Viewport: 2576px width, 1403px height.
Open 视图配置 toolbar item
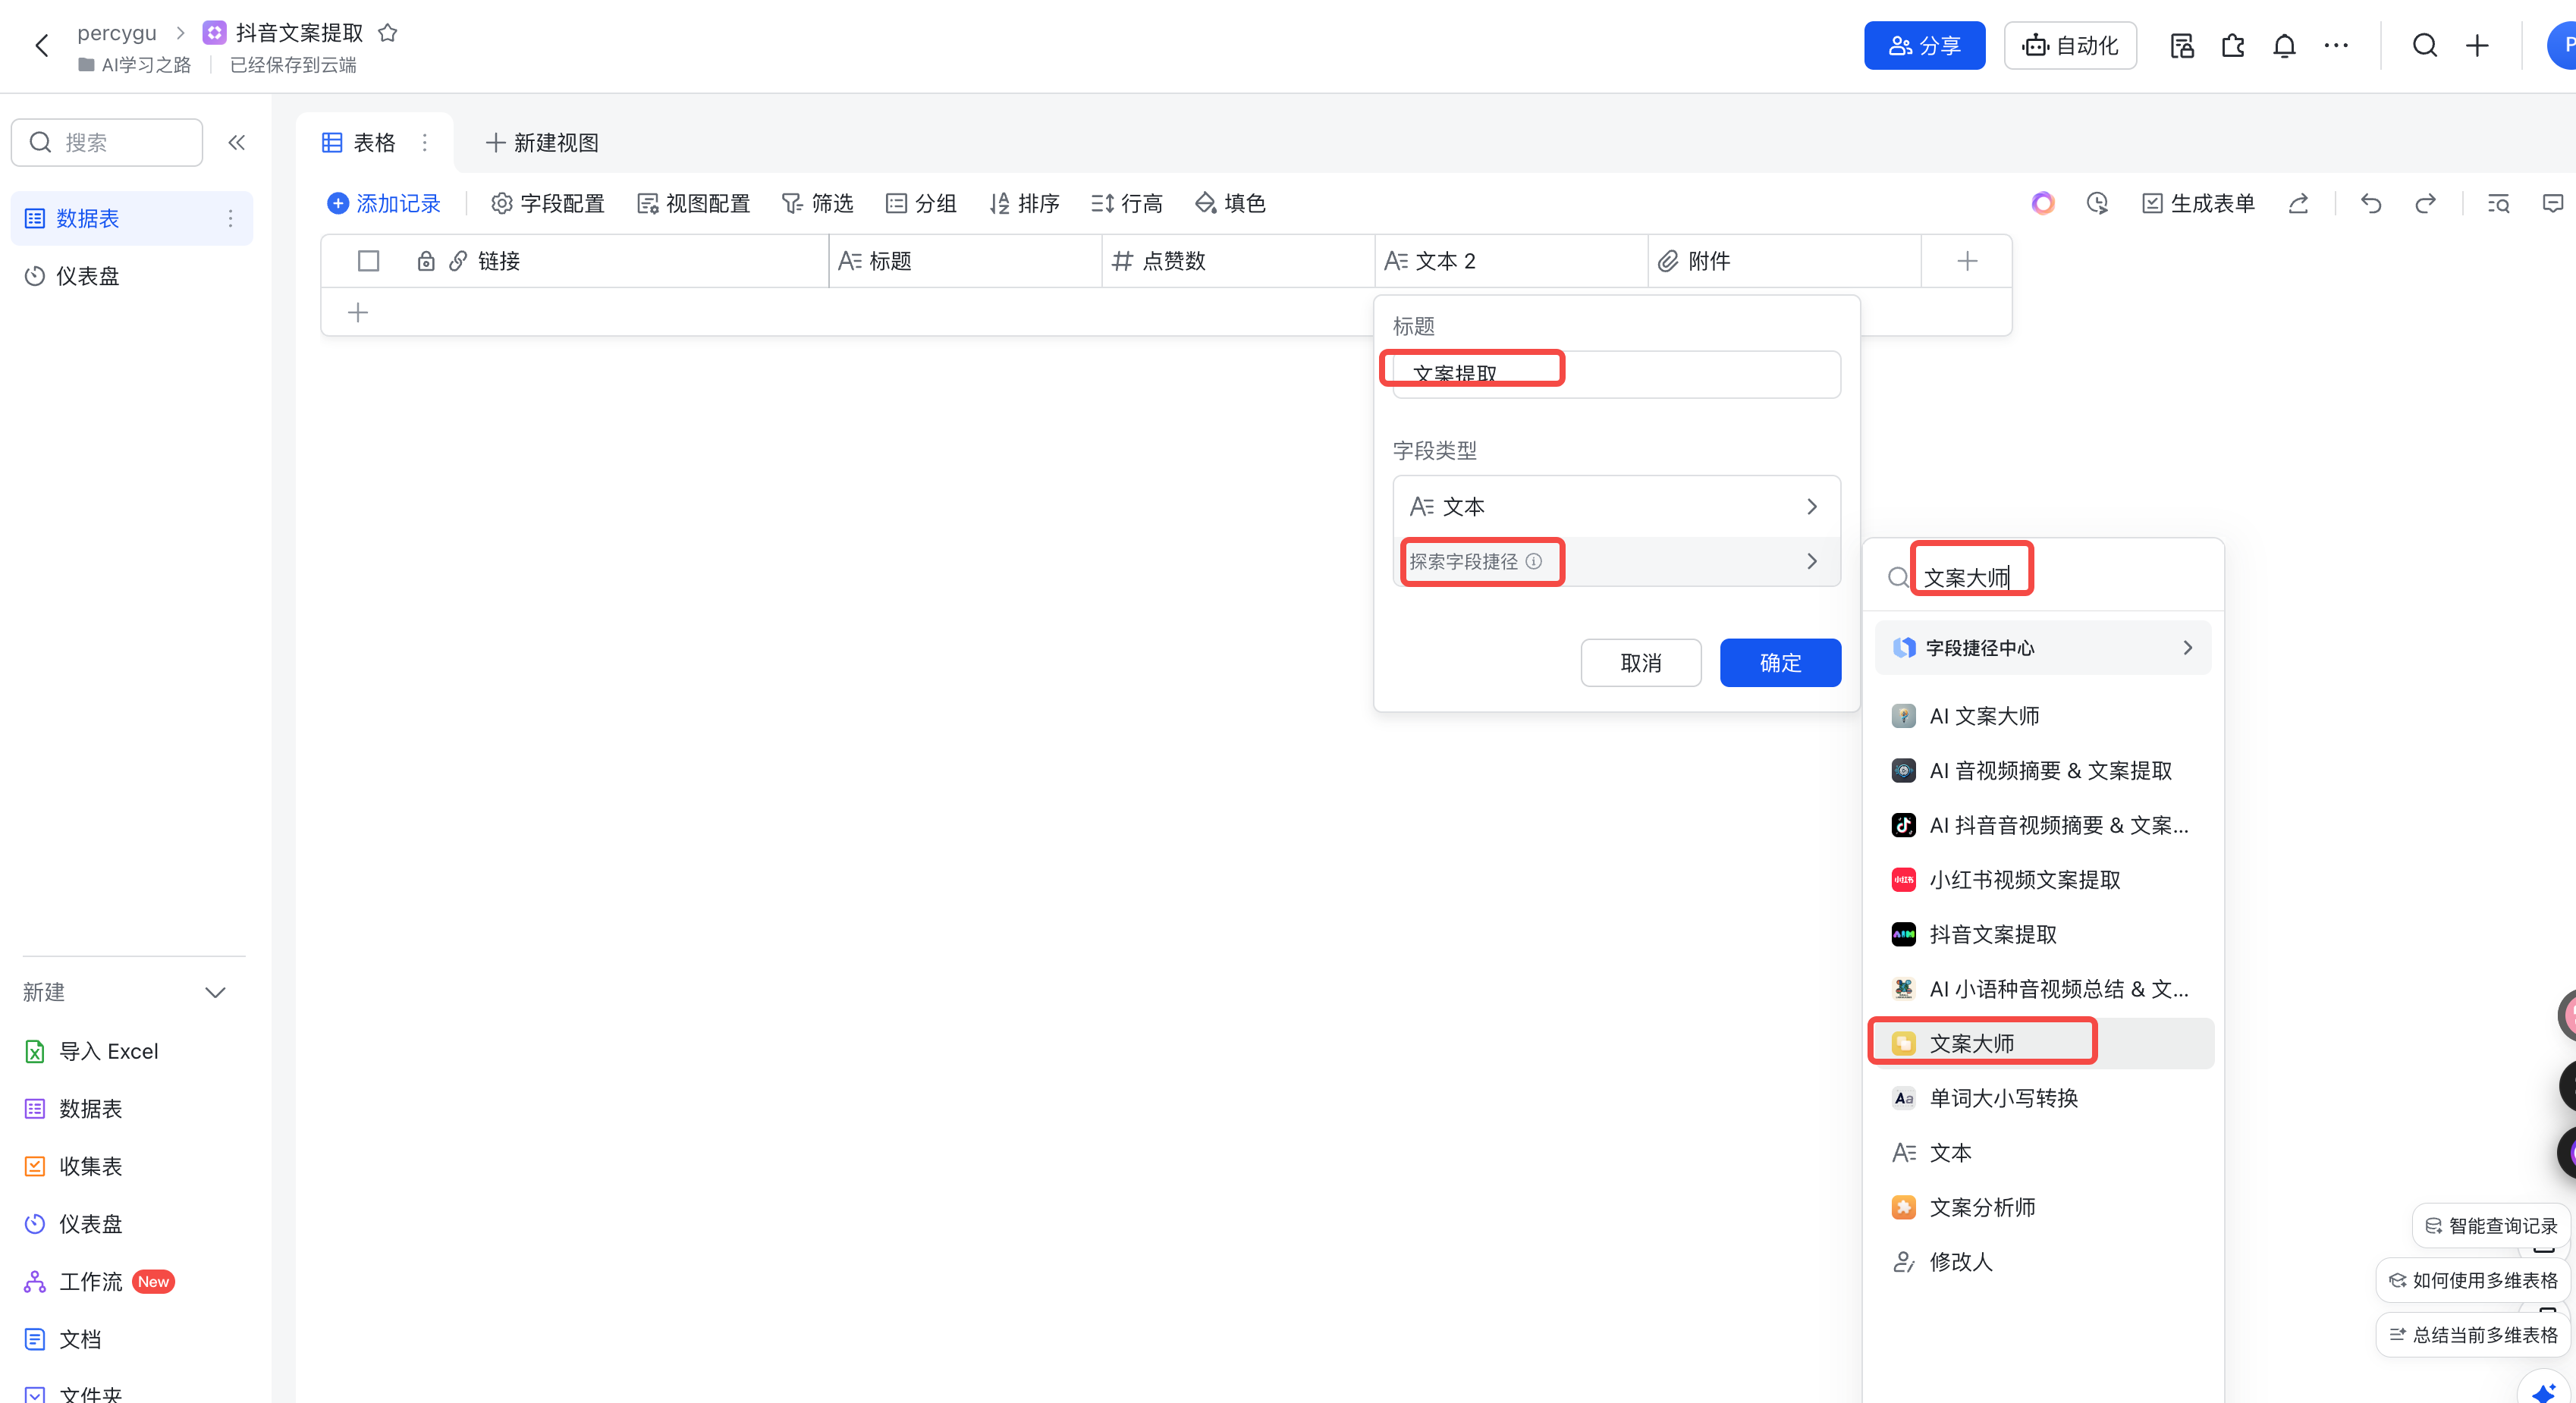point(694,204)
